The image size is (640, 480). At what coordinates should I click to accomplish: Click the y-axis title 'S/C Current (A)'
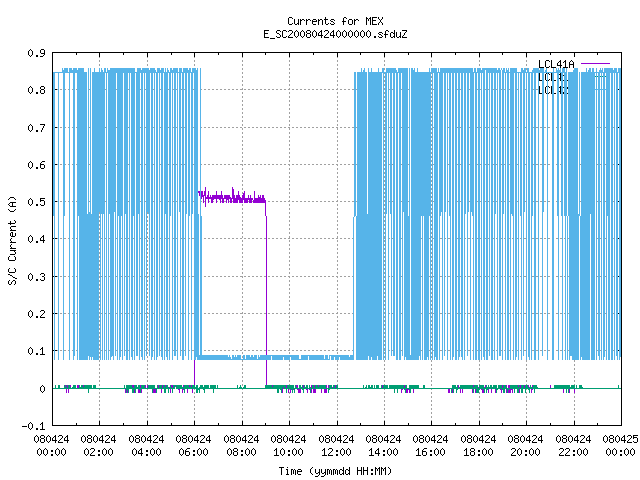[12, 241]
